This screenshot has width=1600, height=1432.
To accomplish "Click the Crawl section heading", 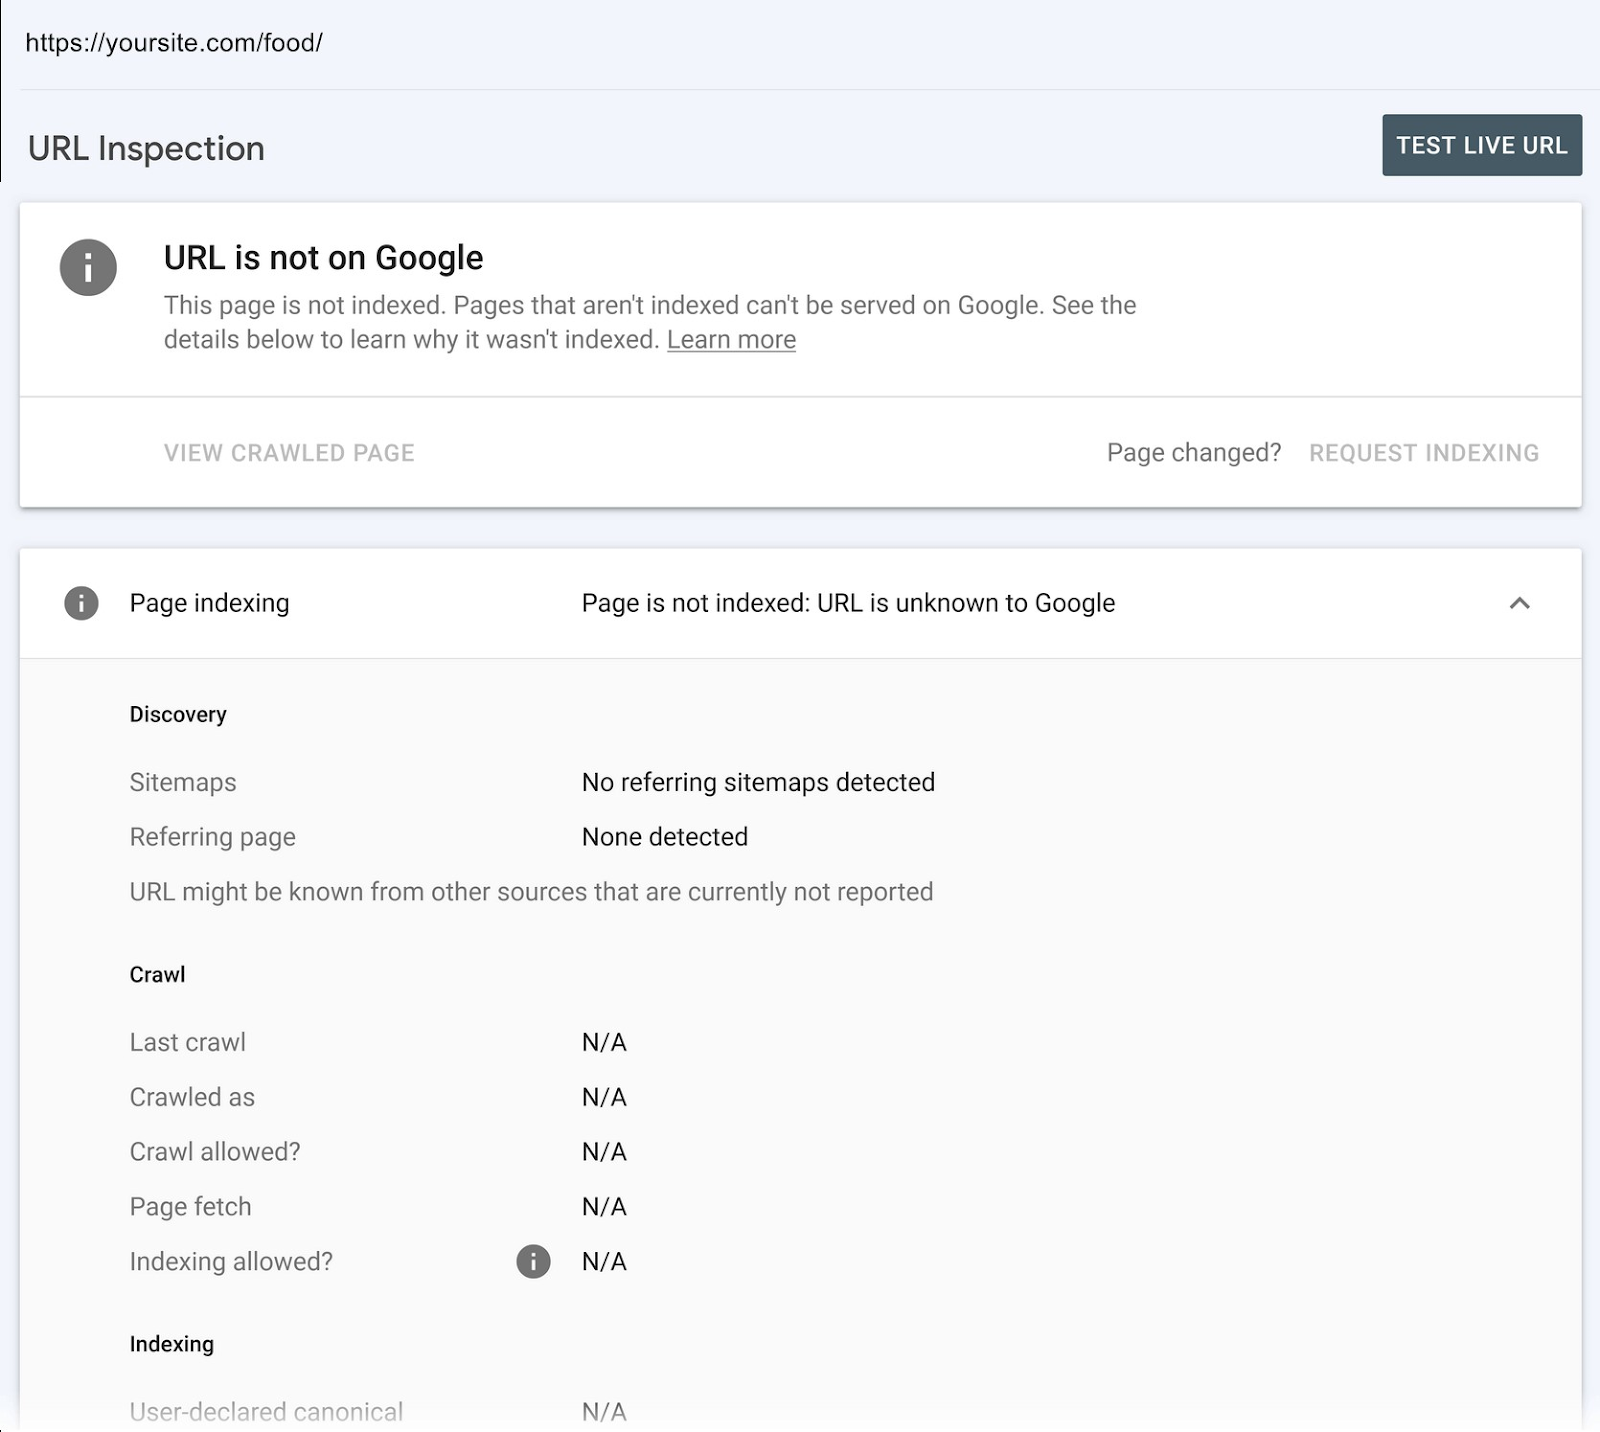I will pos(156,973).
